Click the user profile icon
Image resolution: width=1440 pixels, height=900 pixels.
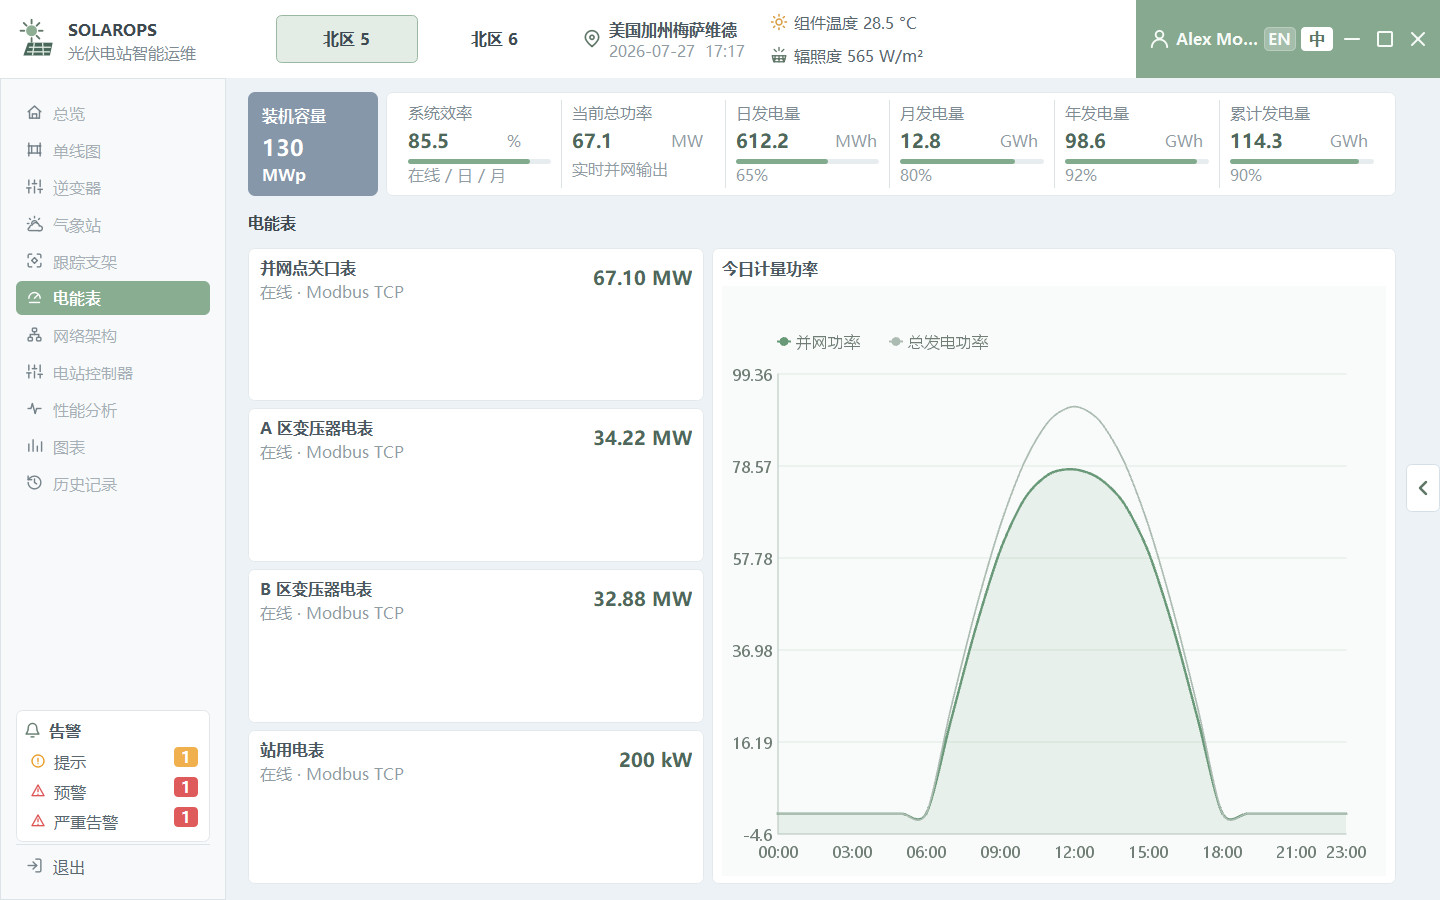tap(1159, 39)
